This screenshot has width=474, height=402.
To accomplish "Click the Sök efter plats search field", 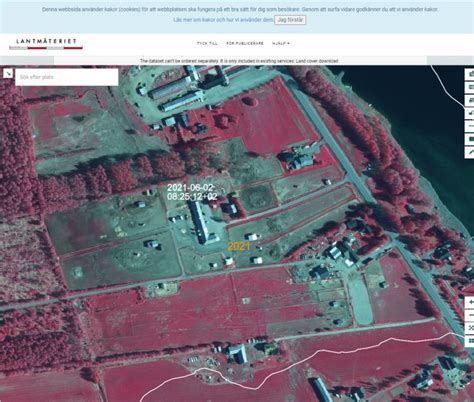I will pyautogui.click(x=67, y=77).
